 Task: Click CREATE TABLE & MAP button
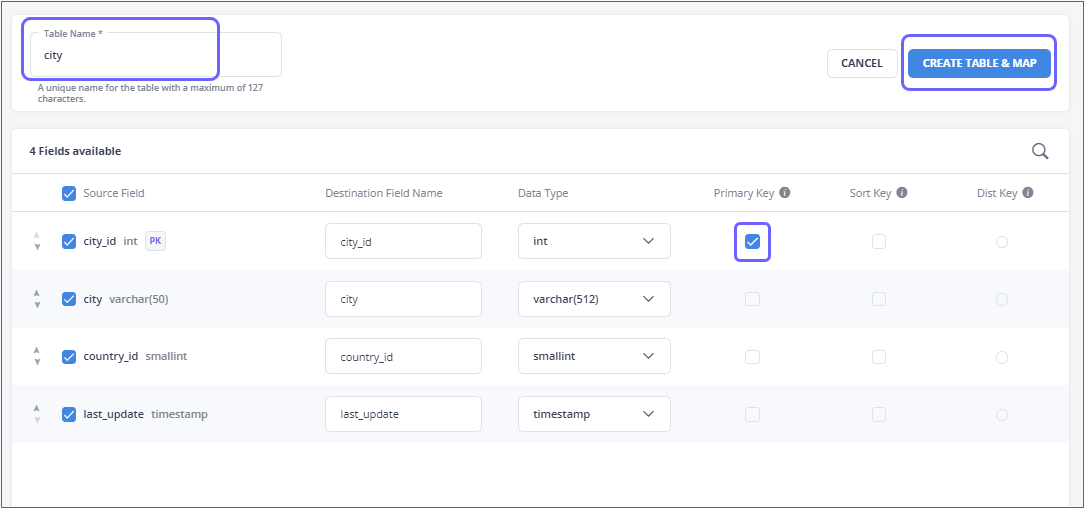click(x=980, y=64)
